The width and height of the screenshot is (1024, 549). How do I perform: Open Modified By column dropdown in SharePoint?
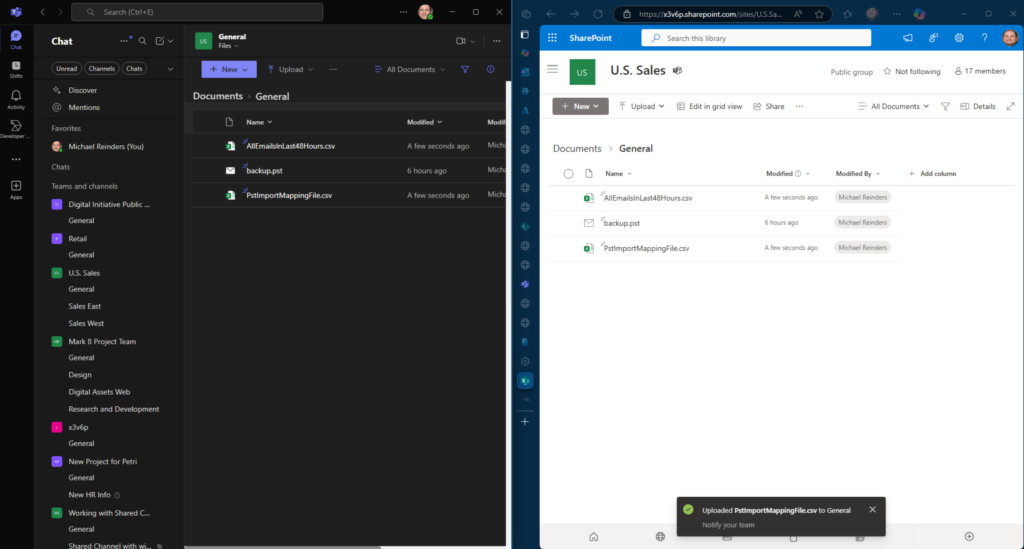coord(858,174)
